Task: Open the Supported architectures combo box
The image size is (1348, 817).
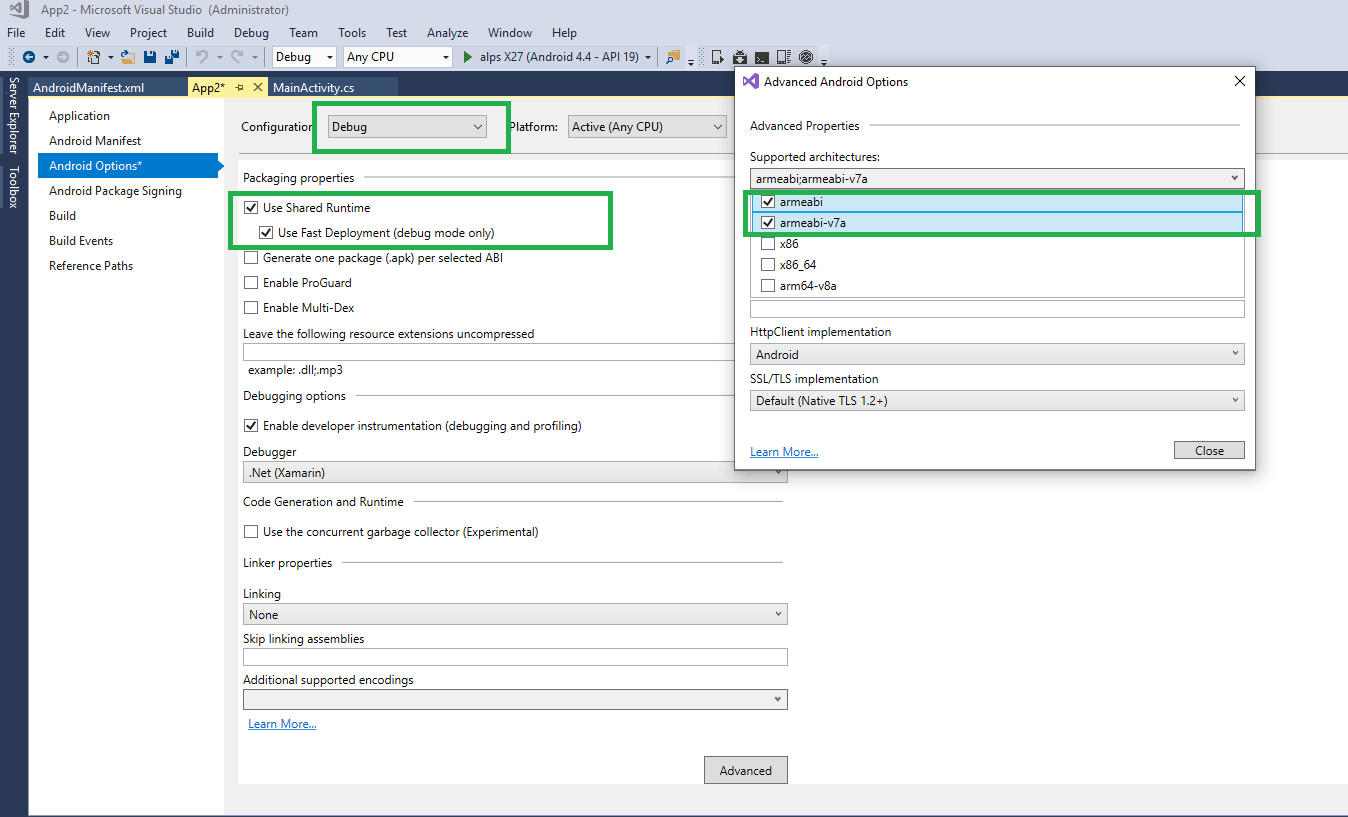Action: click(997, 178)
